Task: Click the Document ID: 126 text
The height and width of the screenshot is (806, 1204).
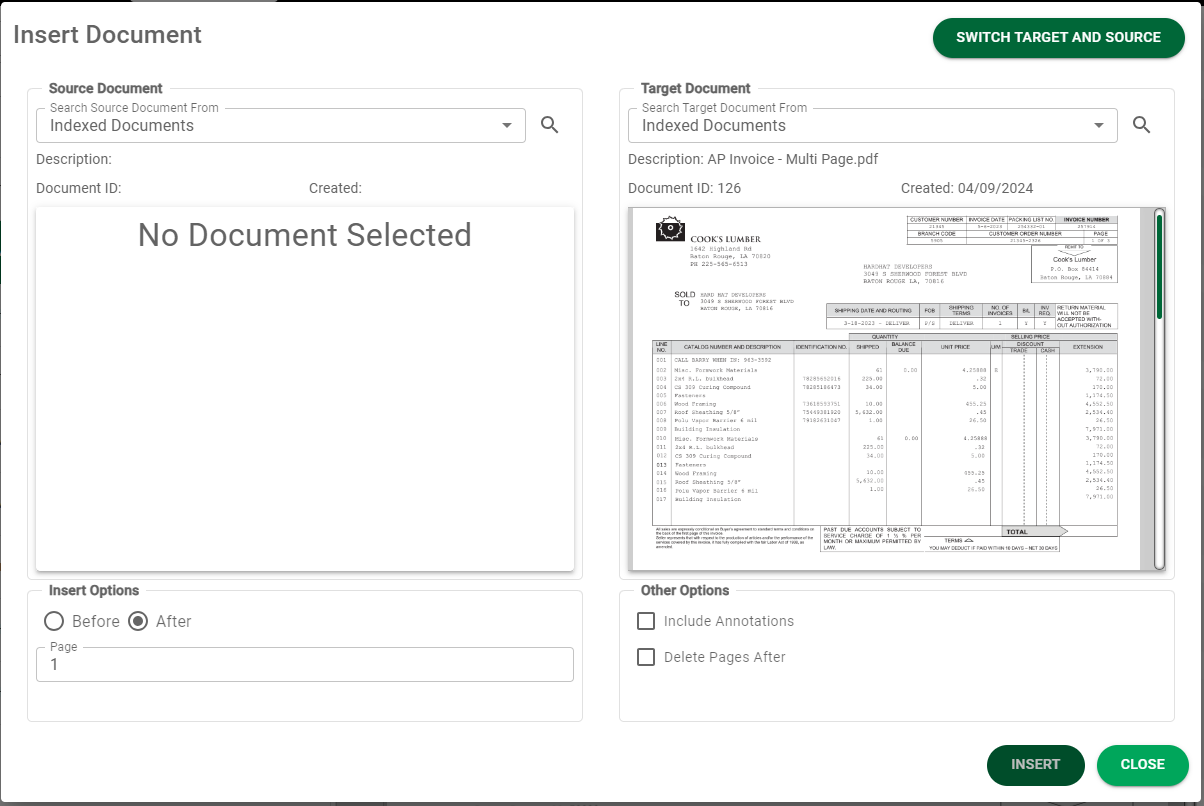Action: coord(685,188)
